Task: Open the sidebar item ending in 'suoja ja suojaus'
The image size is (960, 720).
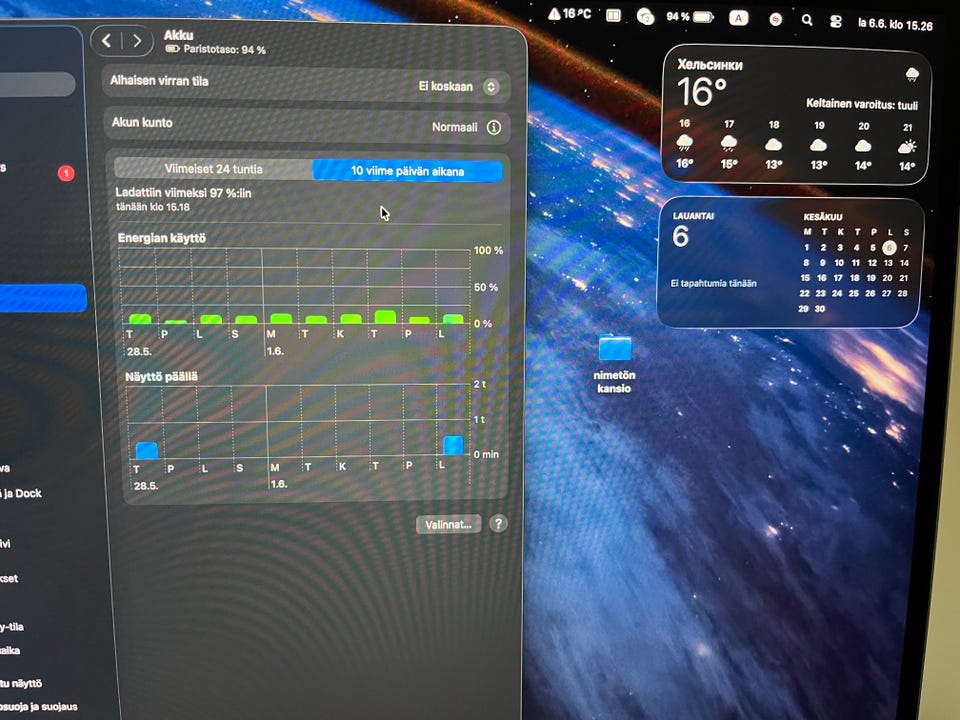Action: tap(38, 707)
